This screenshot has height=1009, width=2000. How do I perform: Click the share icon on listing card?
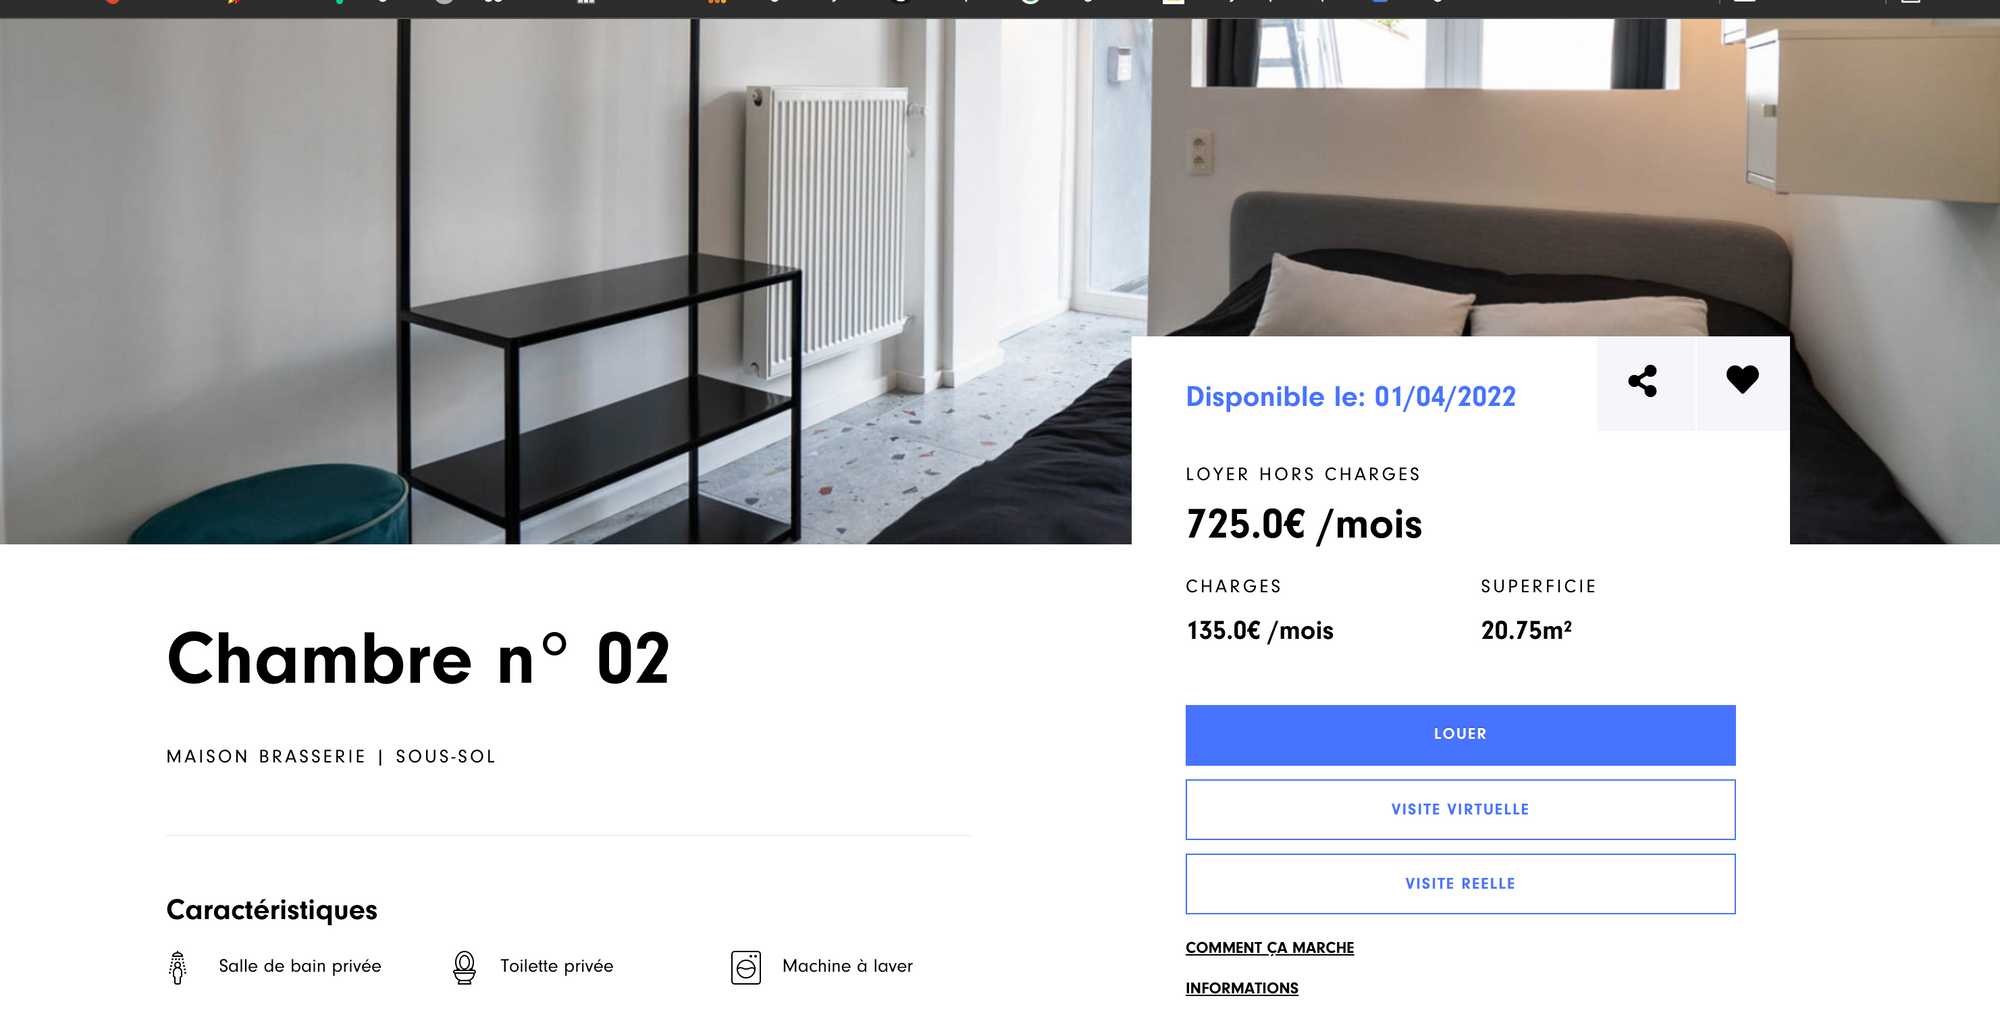click(1644, 381)
